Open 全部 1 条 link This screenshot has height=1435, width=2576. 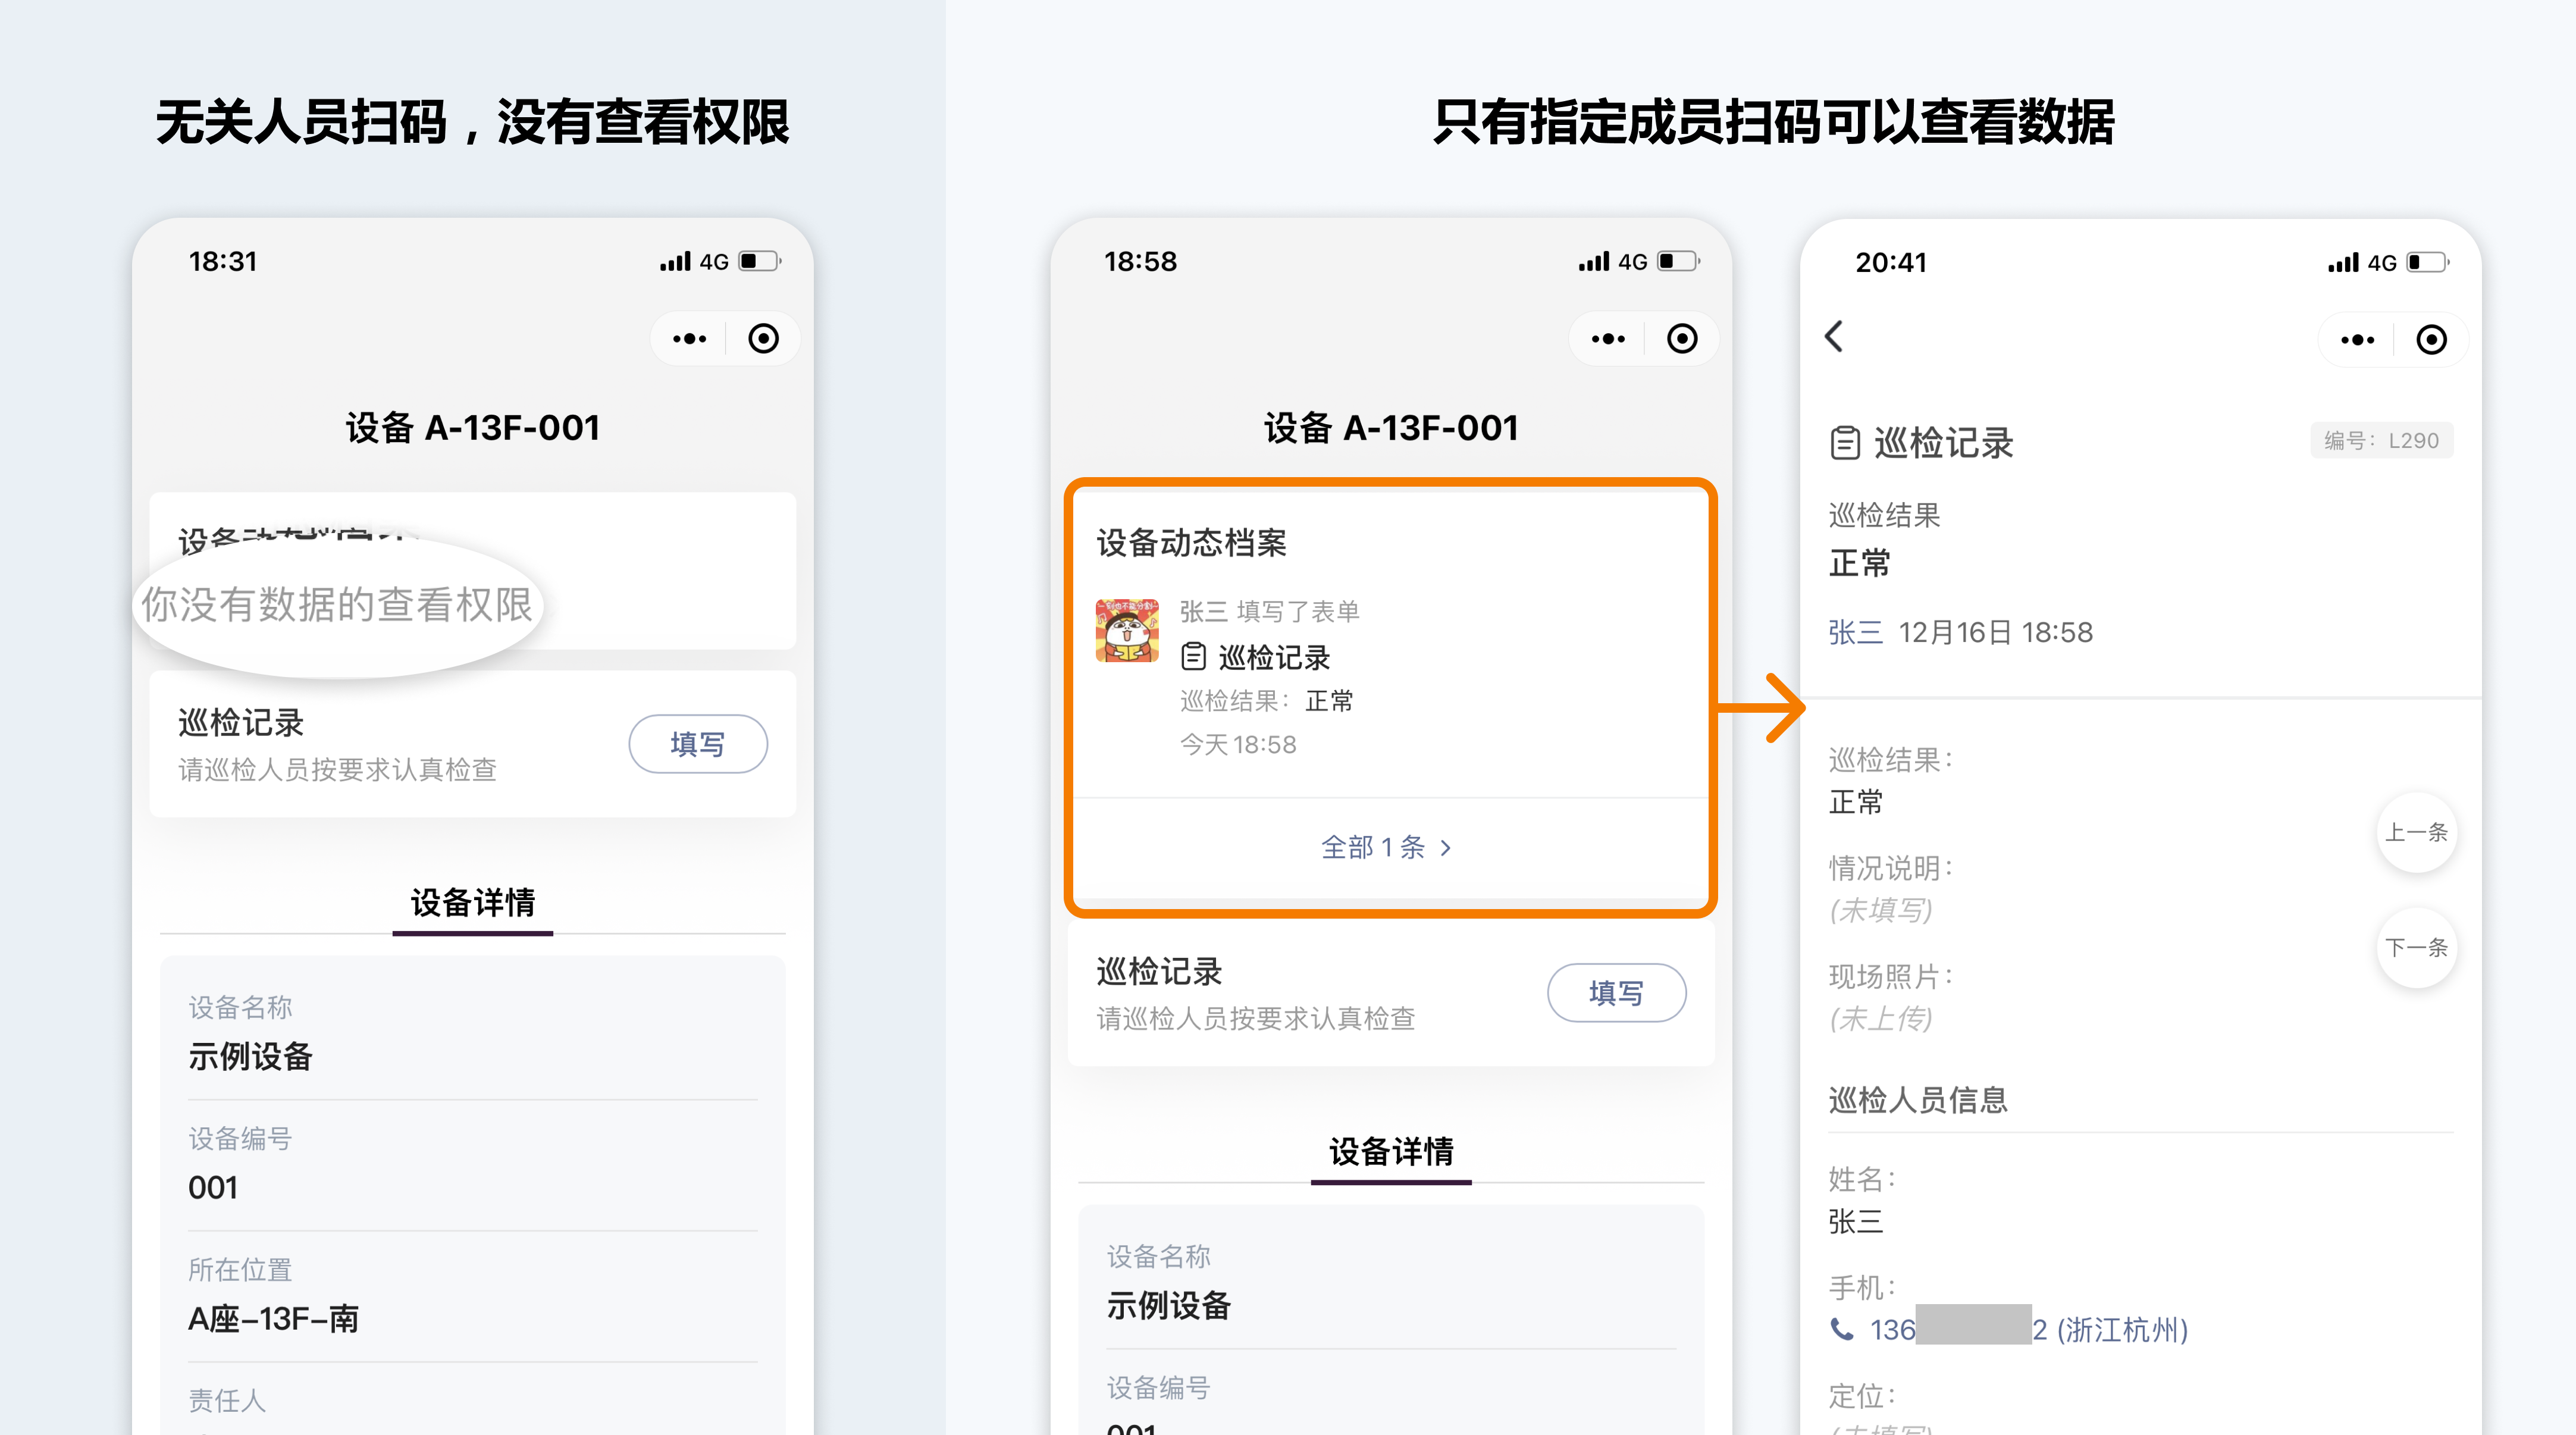(1386, 848)
